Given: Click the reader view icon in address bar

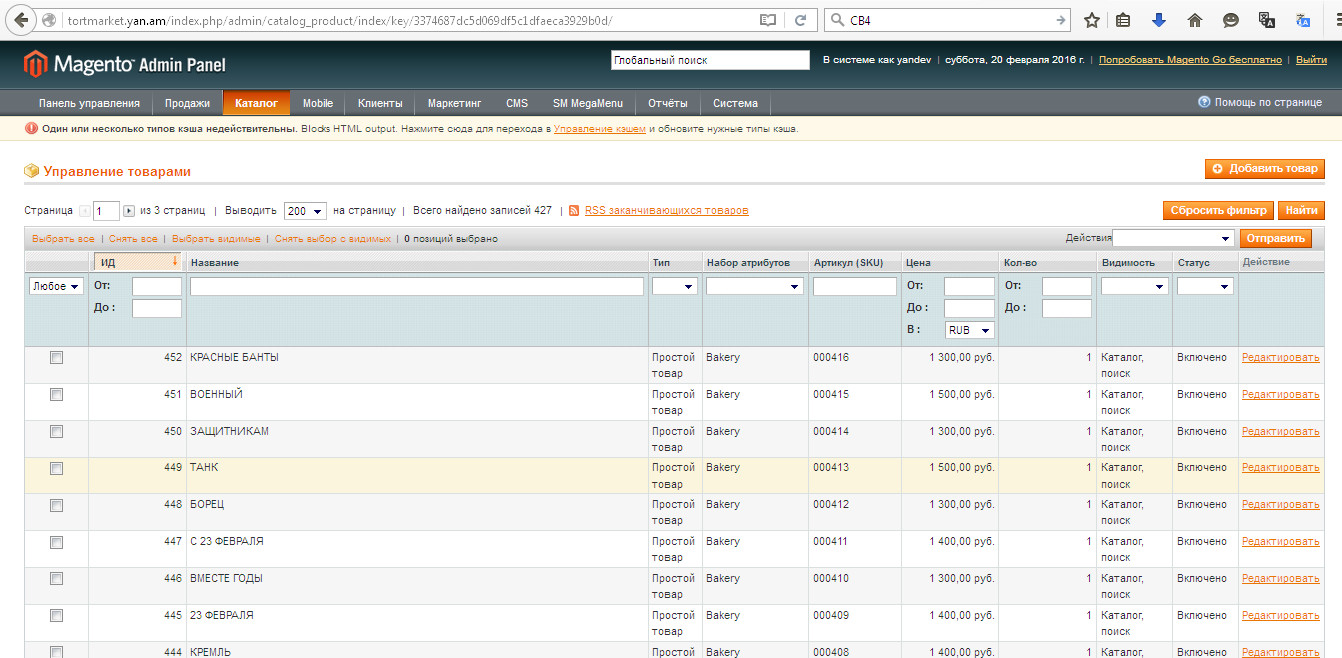Looking at the screenshot, I should (x=768, y=20).
